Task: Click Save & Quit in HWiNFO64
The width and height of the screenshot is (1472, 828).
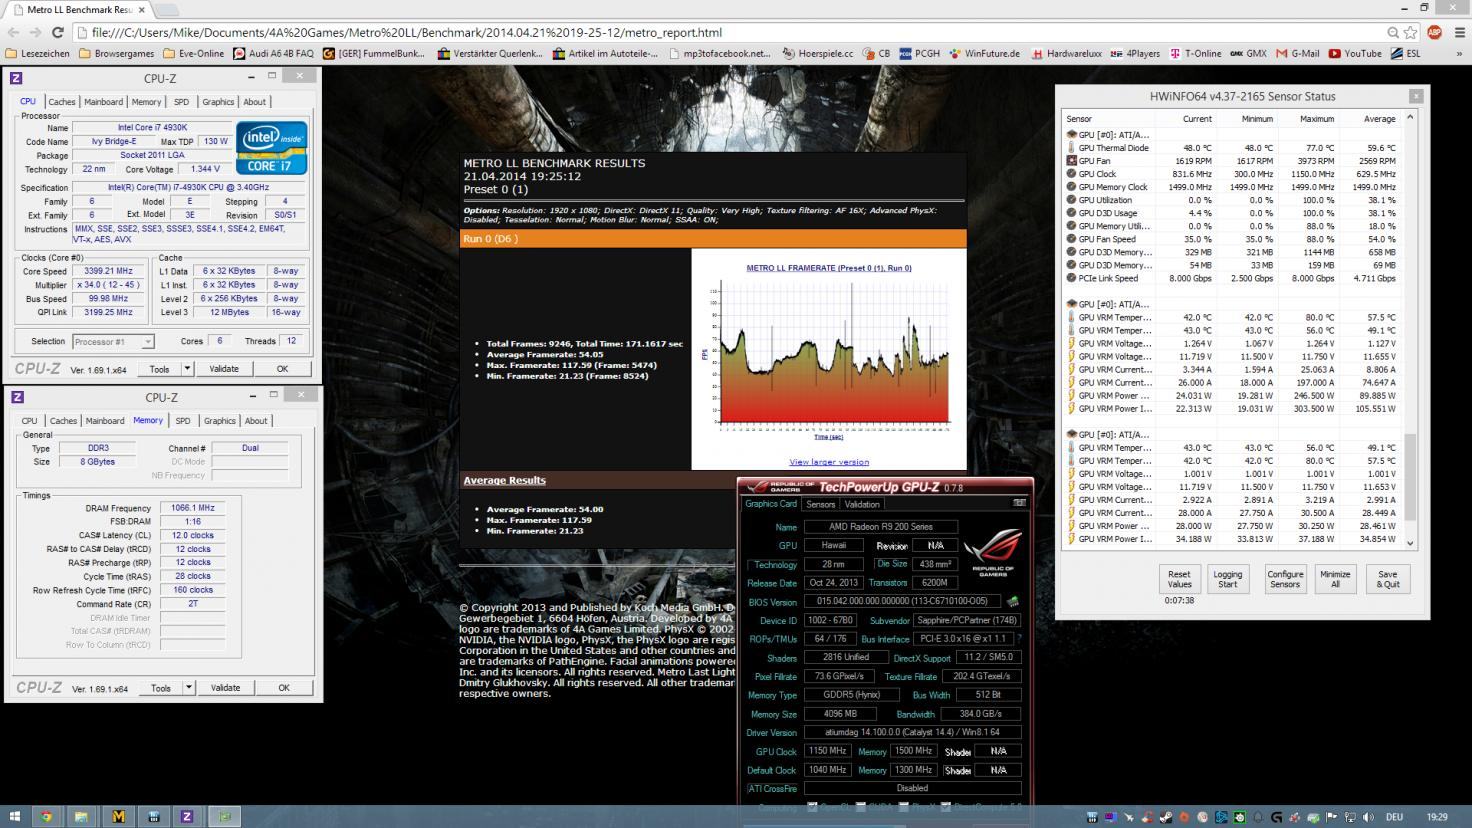Action: (x=1388, y=579)
